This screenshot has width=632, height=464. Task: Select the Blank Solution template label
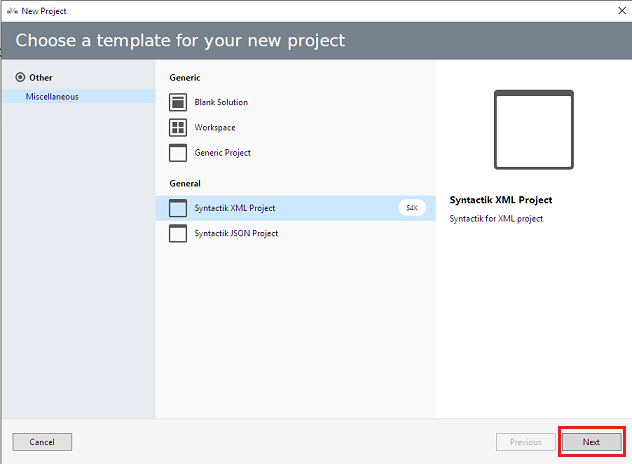coord(221,102)
